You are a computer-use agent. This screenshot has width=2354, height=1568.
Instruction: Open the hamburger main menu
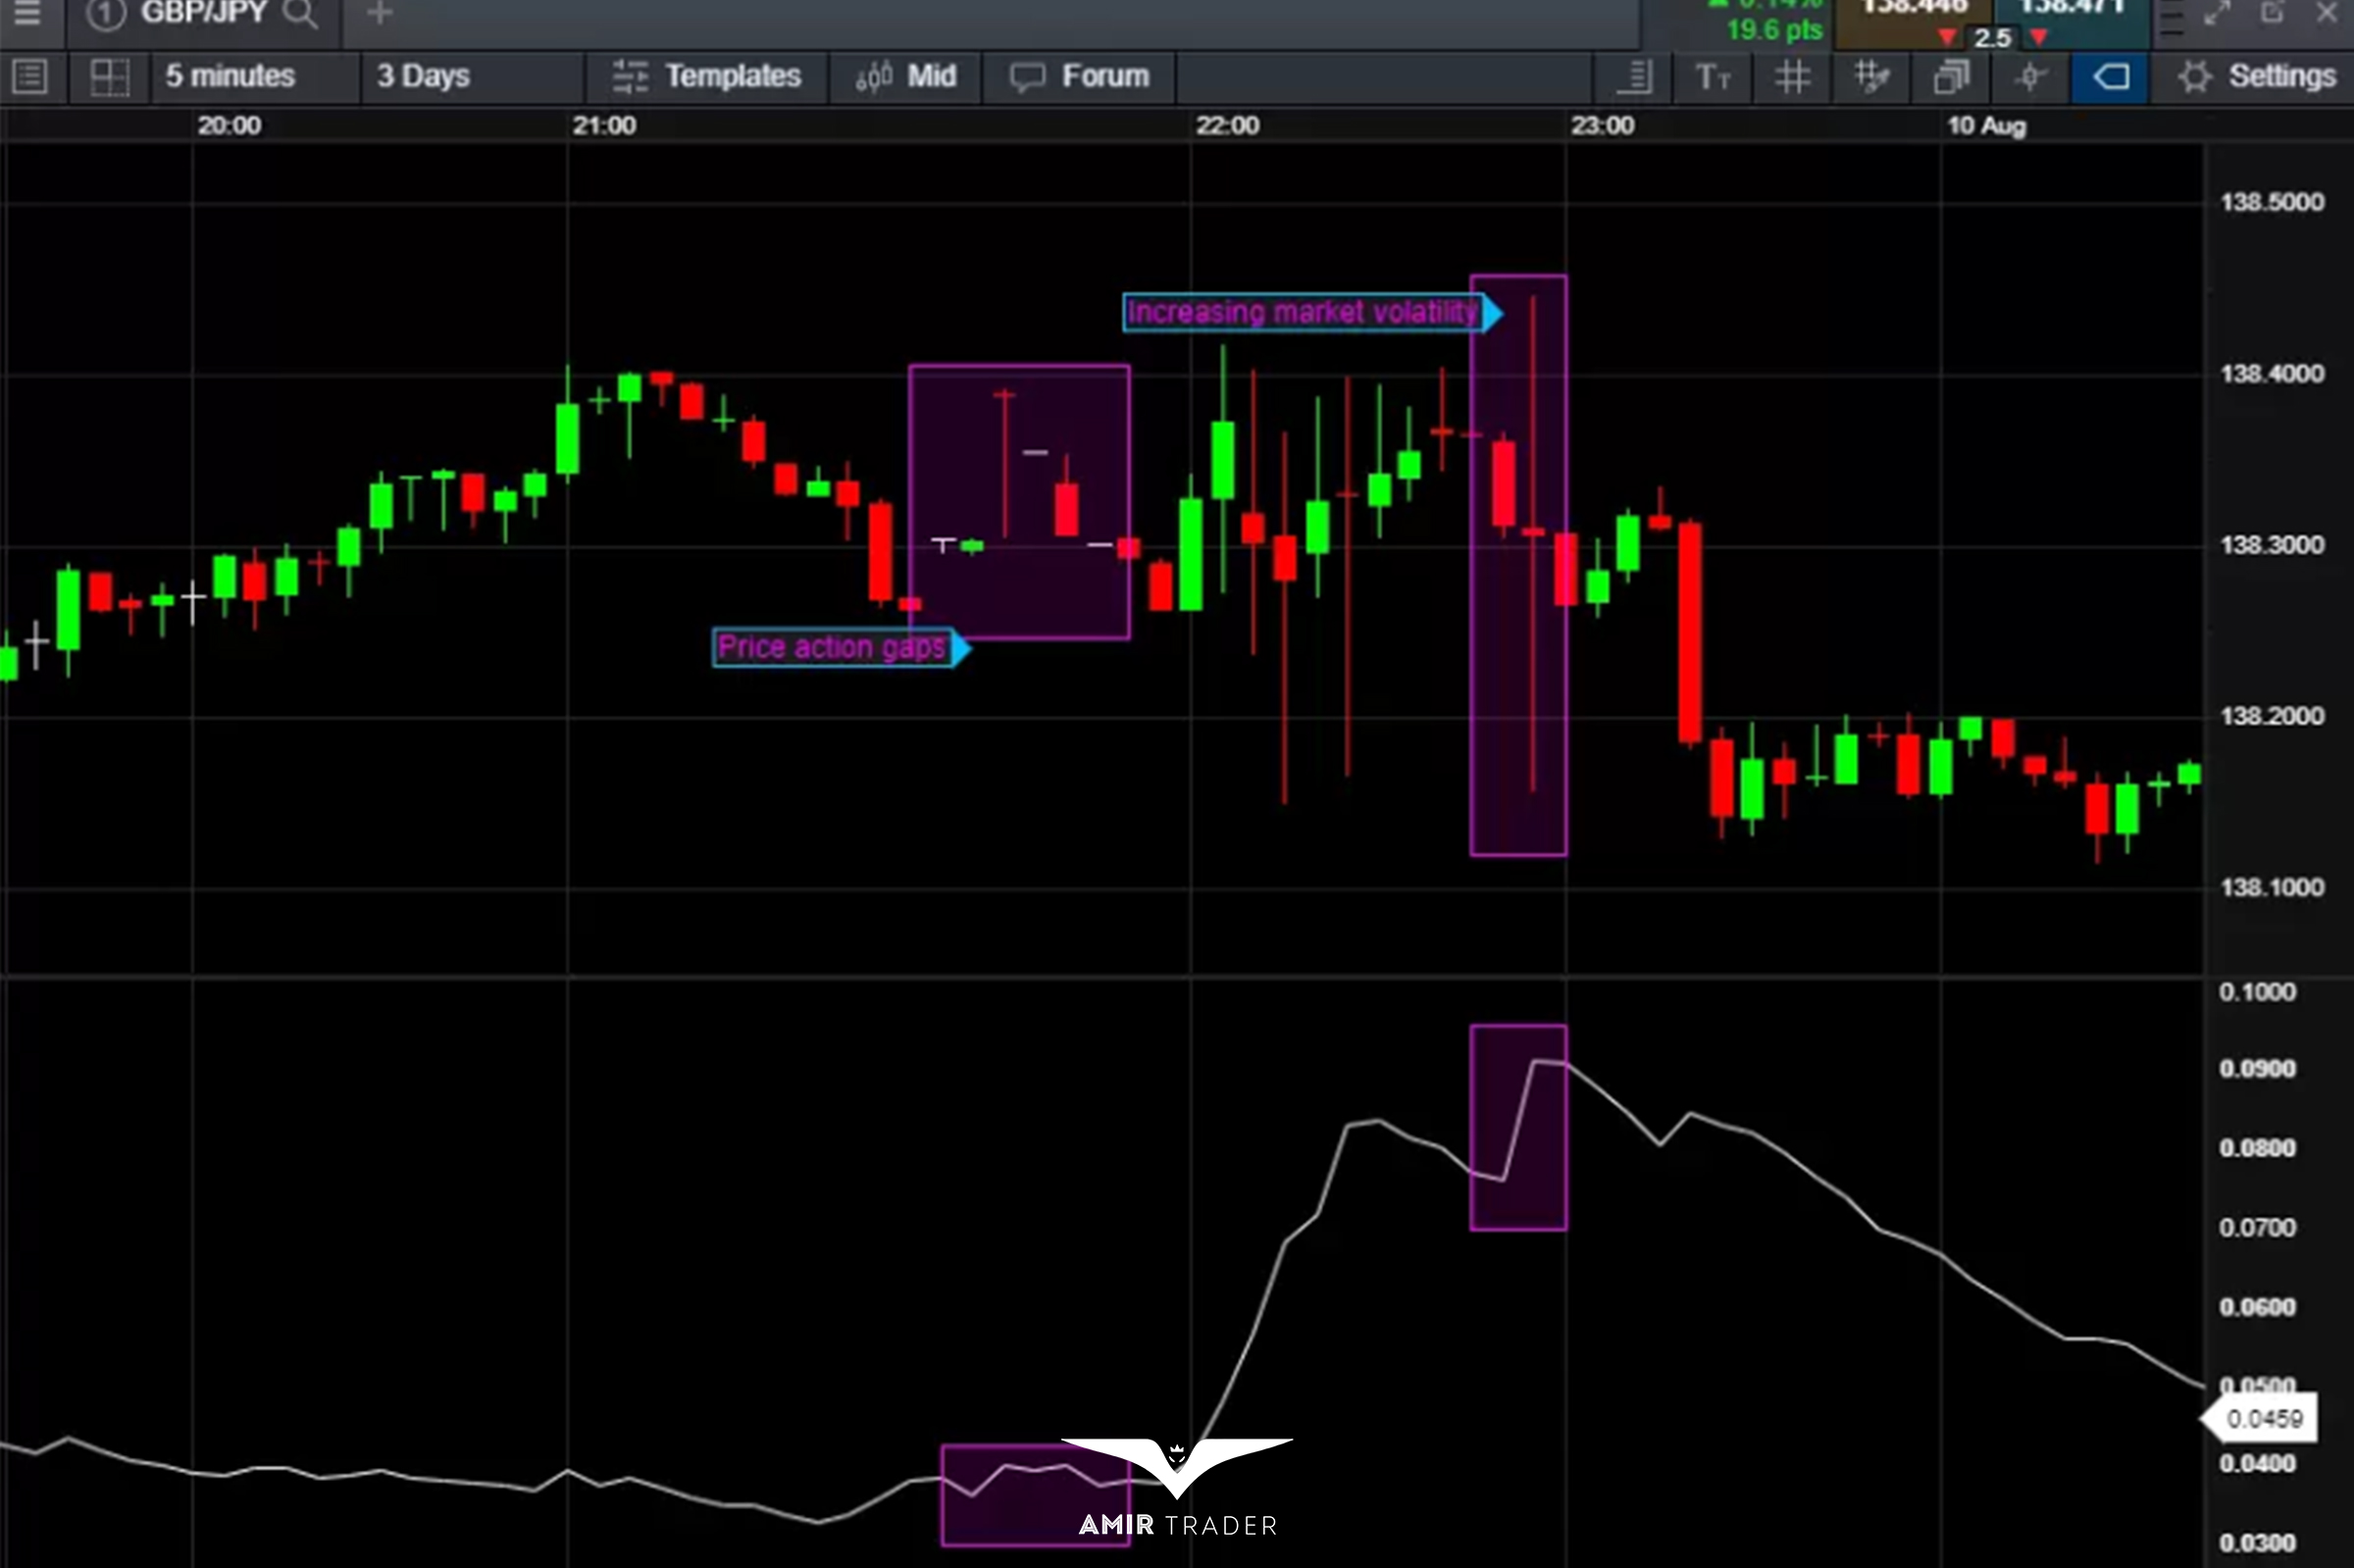[27, 12]
